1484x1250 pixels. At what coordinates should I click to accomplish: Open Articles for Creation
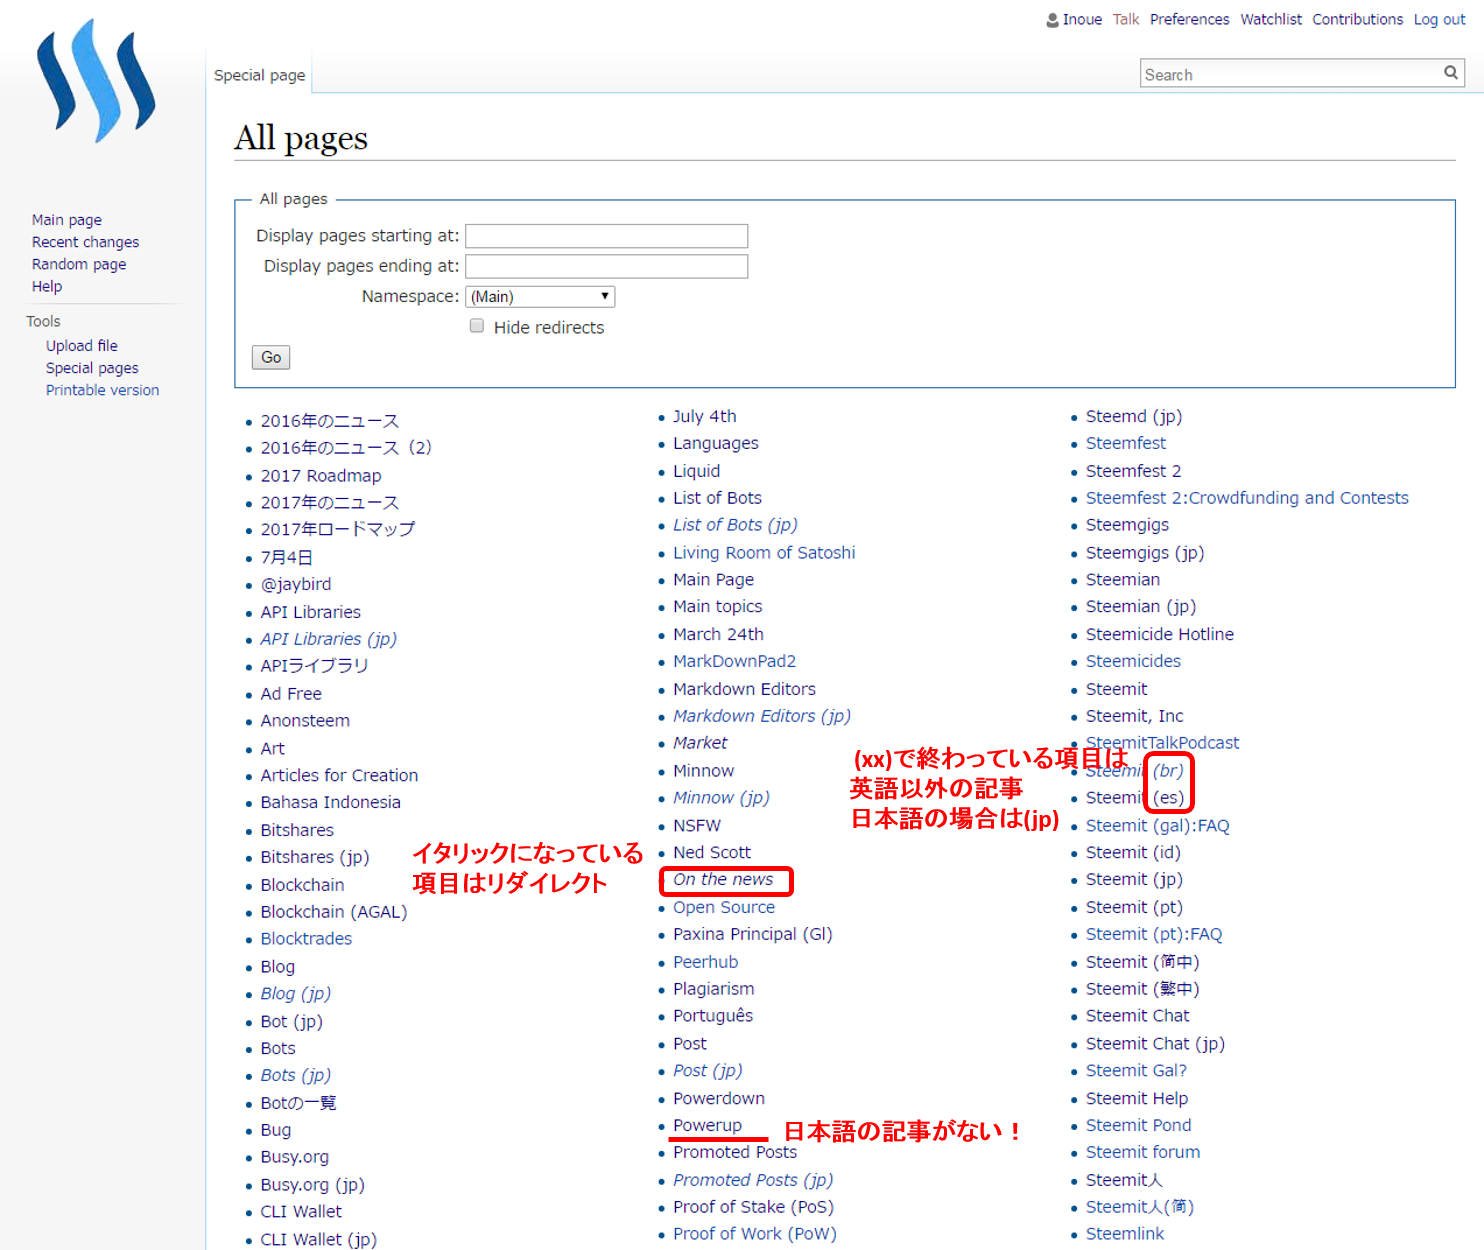(x=339, y=775)
